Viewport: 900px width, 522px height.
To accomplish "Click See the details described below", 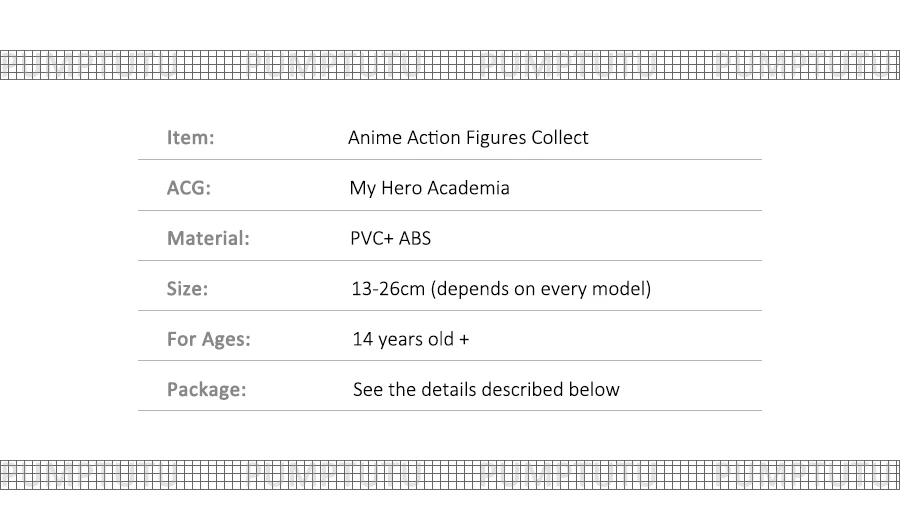I will coord(486,389).
